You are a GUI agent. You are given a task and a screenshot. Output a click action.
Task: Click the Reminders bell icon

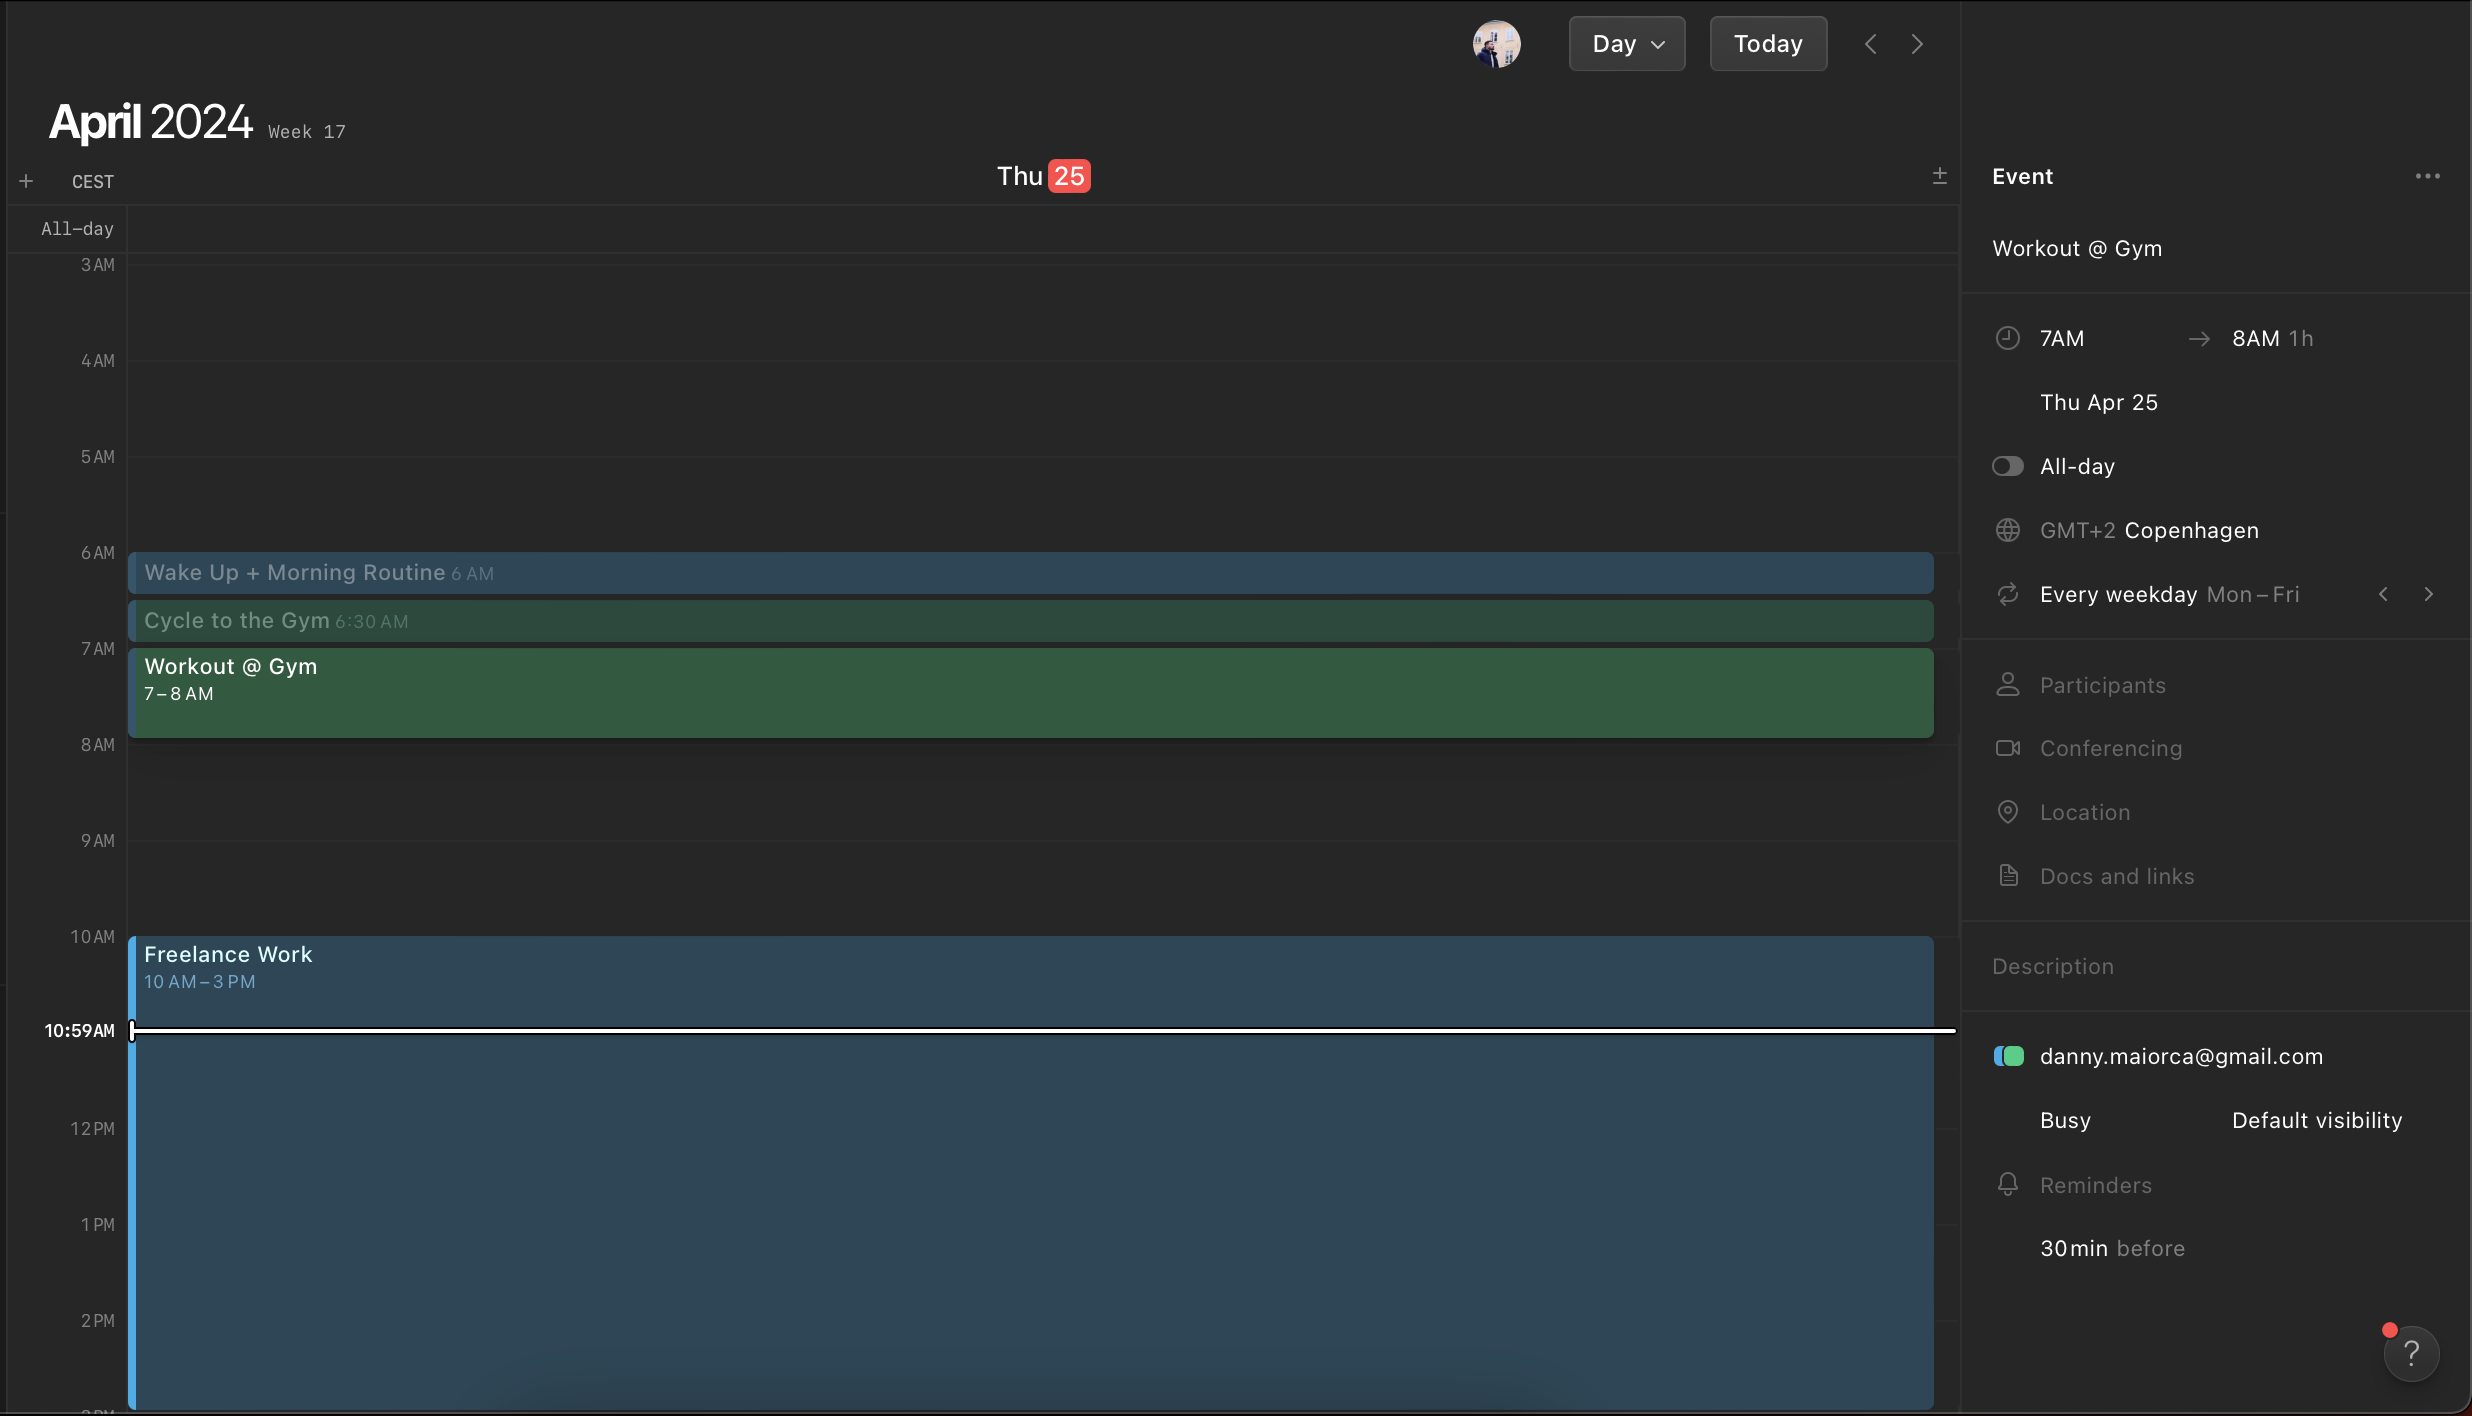coord(2008,1184)
